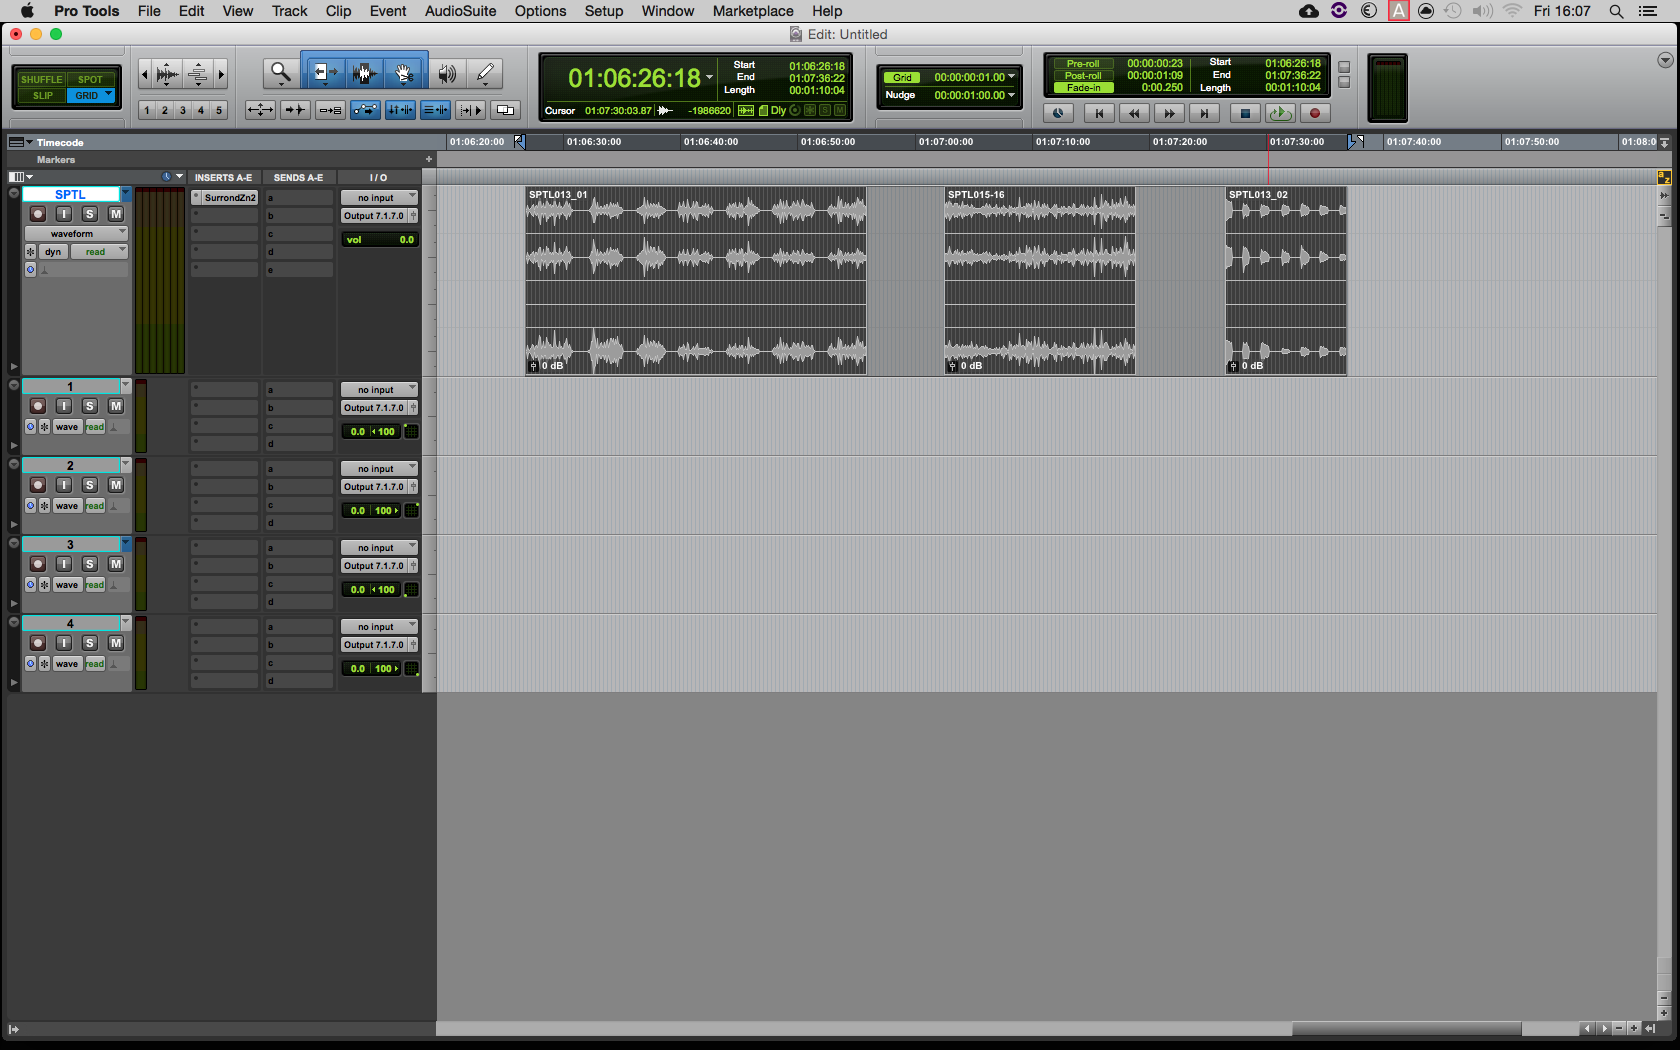
Task: Open the AudioSuite menu
Action: pos(460,11)
